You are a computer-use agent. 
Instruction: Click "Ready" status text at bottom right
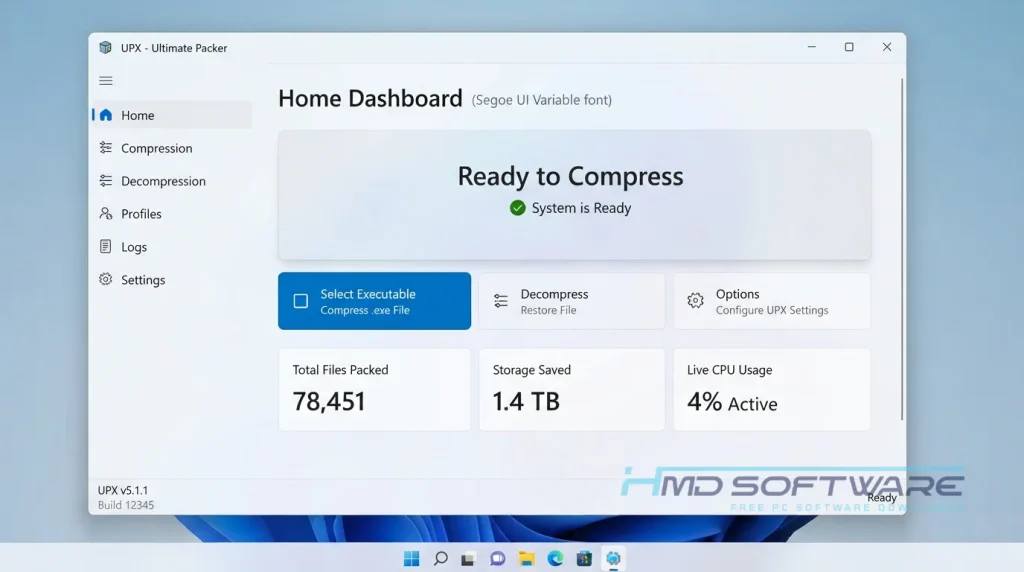[882, 498]
